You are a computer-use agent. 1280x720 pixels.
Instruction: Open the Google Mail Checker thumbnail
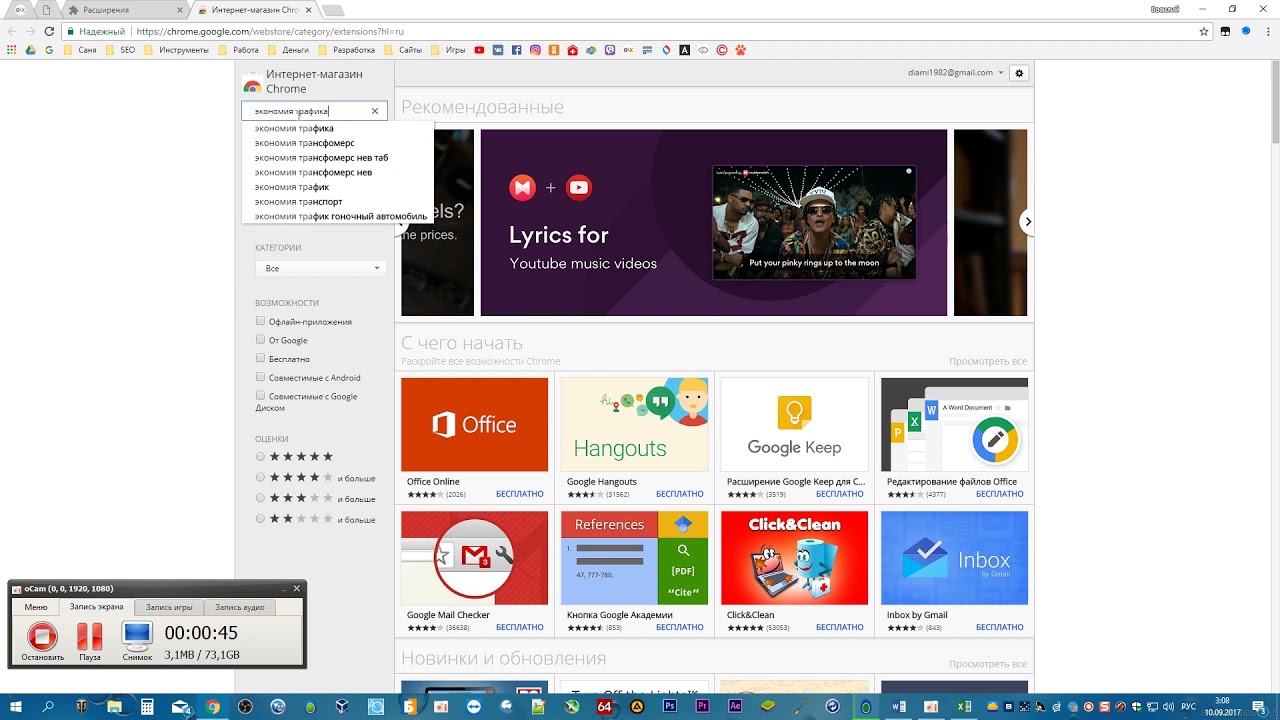pos(474,558)
